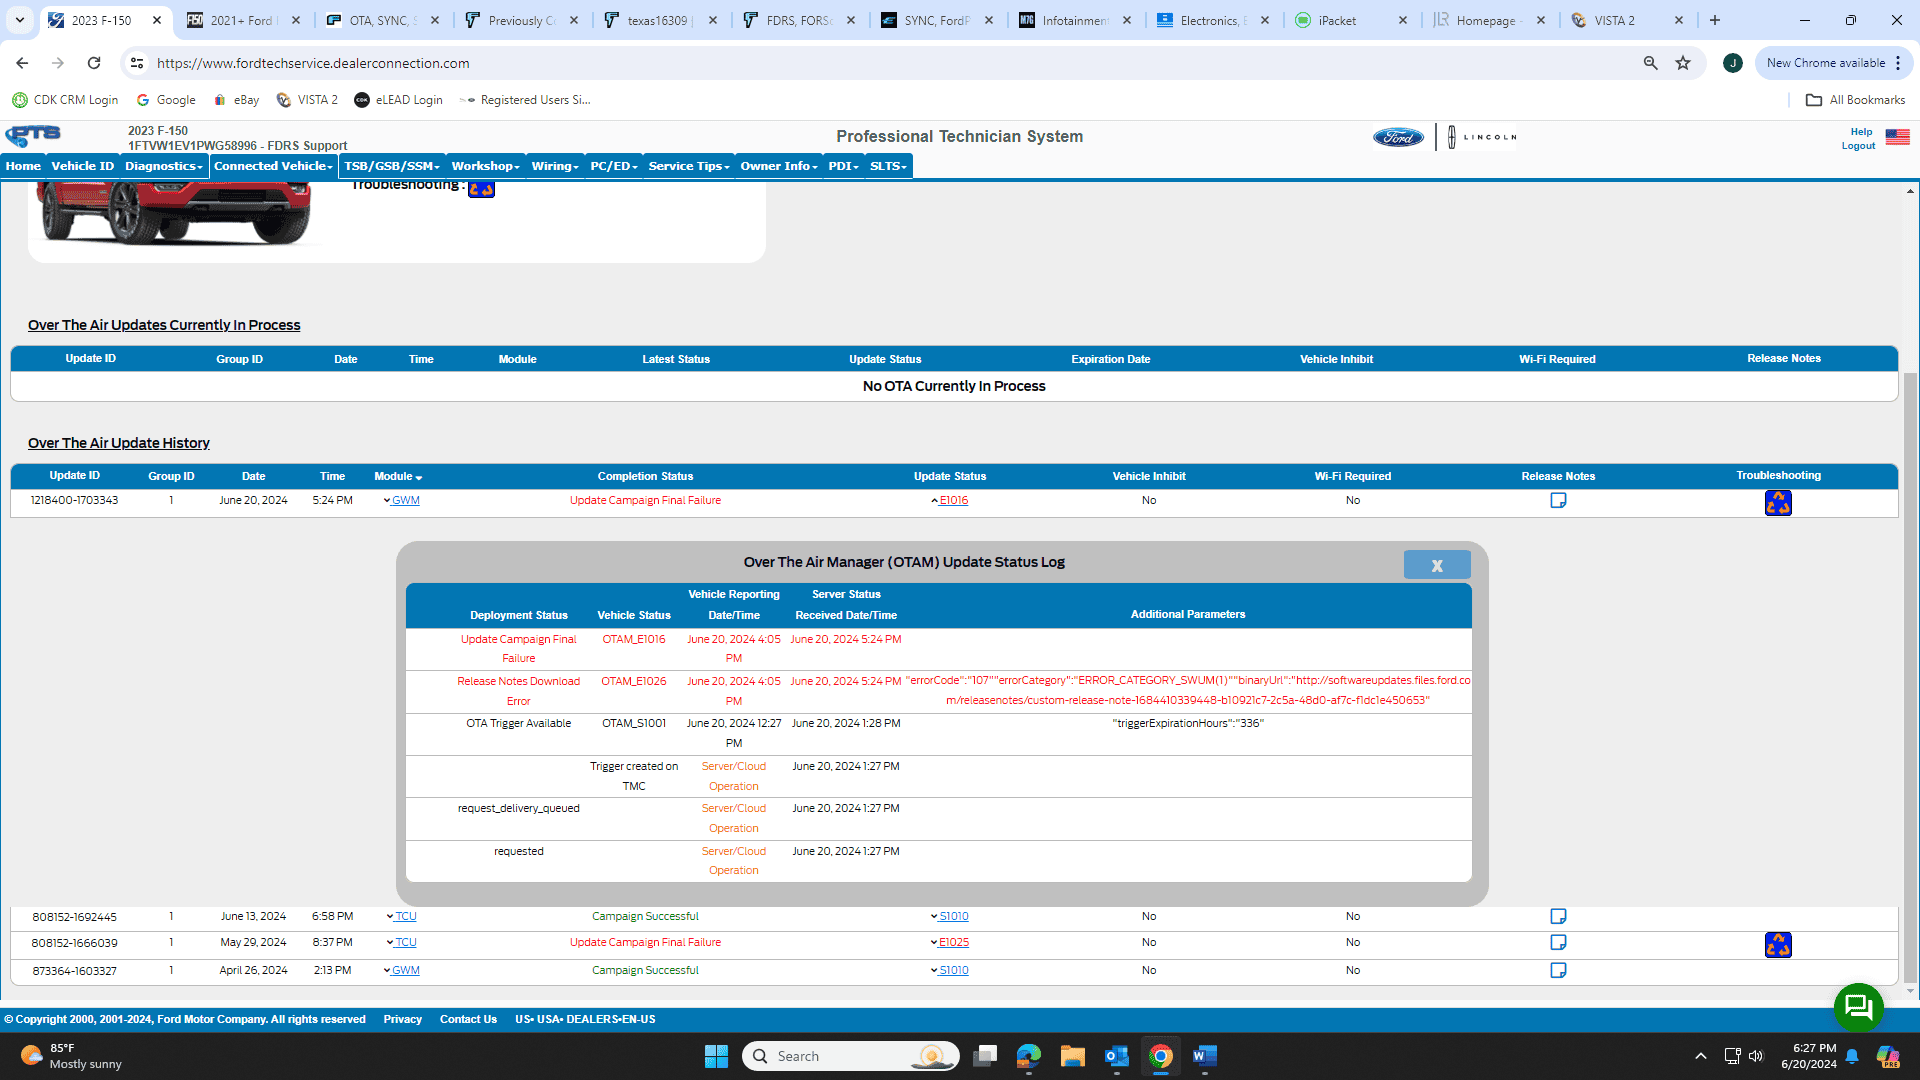Close the OTAM Update Status Log popup

click(x=1436, y=565)
